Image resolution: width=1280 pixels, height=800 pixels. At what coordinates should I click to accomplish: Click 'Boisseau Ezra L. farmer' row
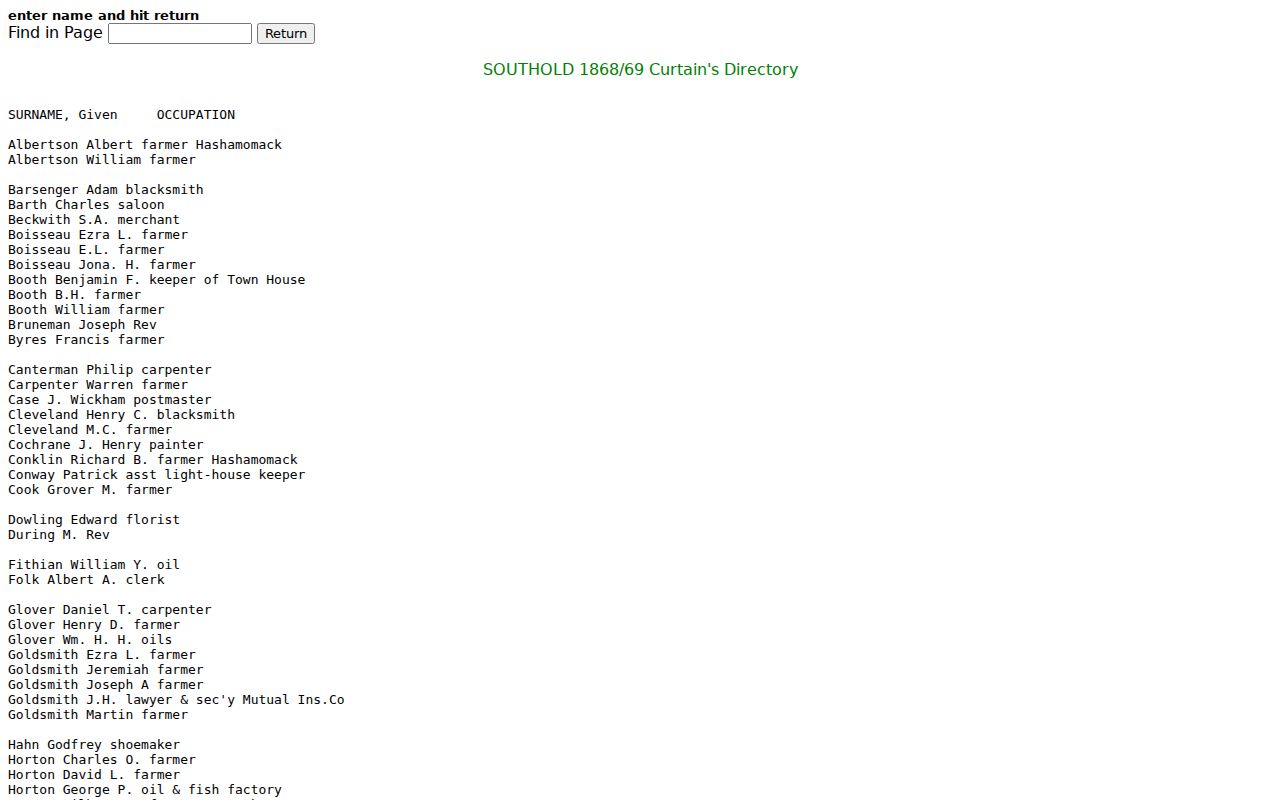[x=98, y=235]
